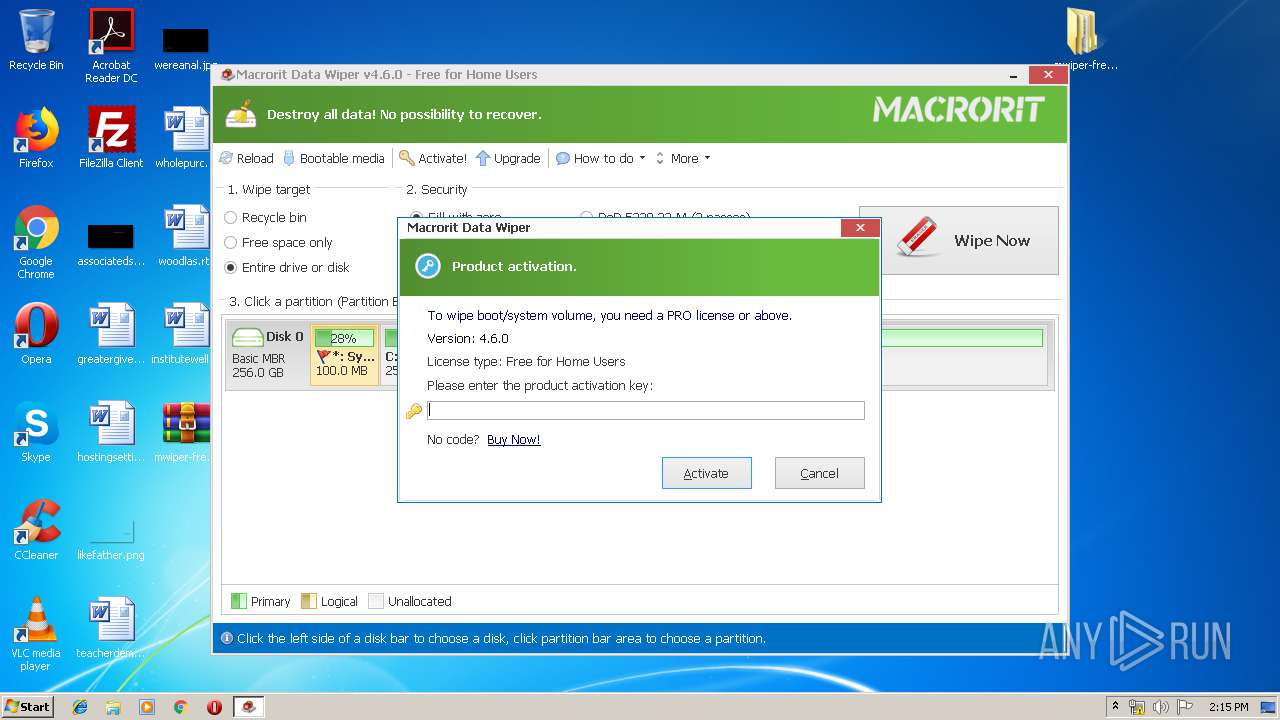1280x720 pixels.
Task: Open VLC media player shortcut
Action: pos(36,635)
